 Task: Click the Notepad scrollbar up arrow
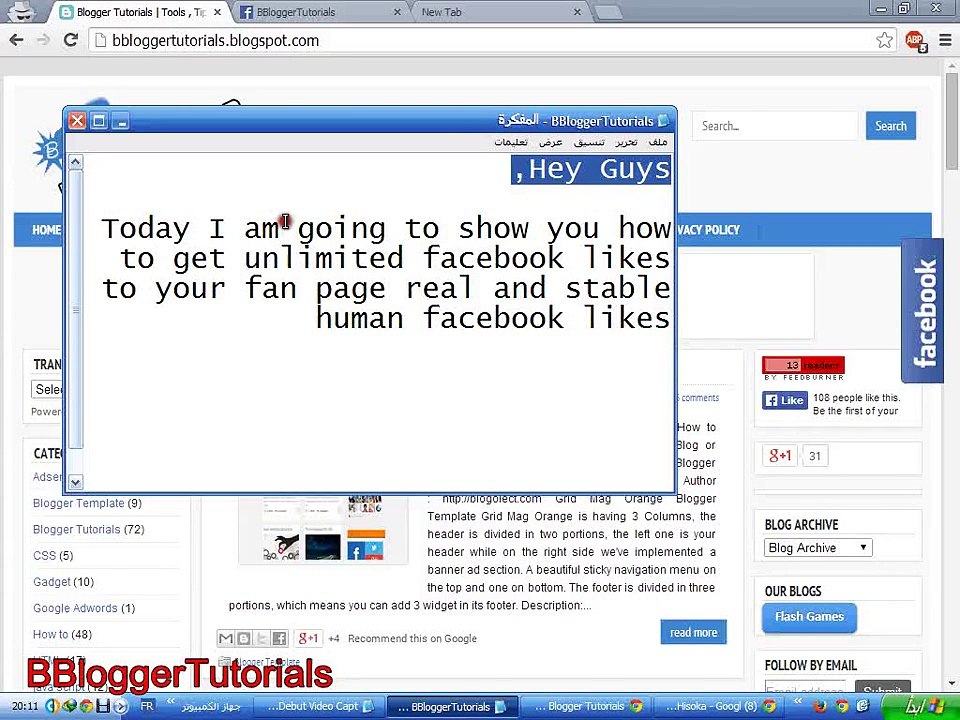click(x=75, y=162)
